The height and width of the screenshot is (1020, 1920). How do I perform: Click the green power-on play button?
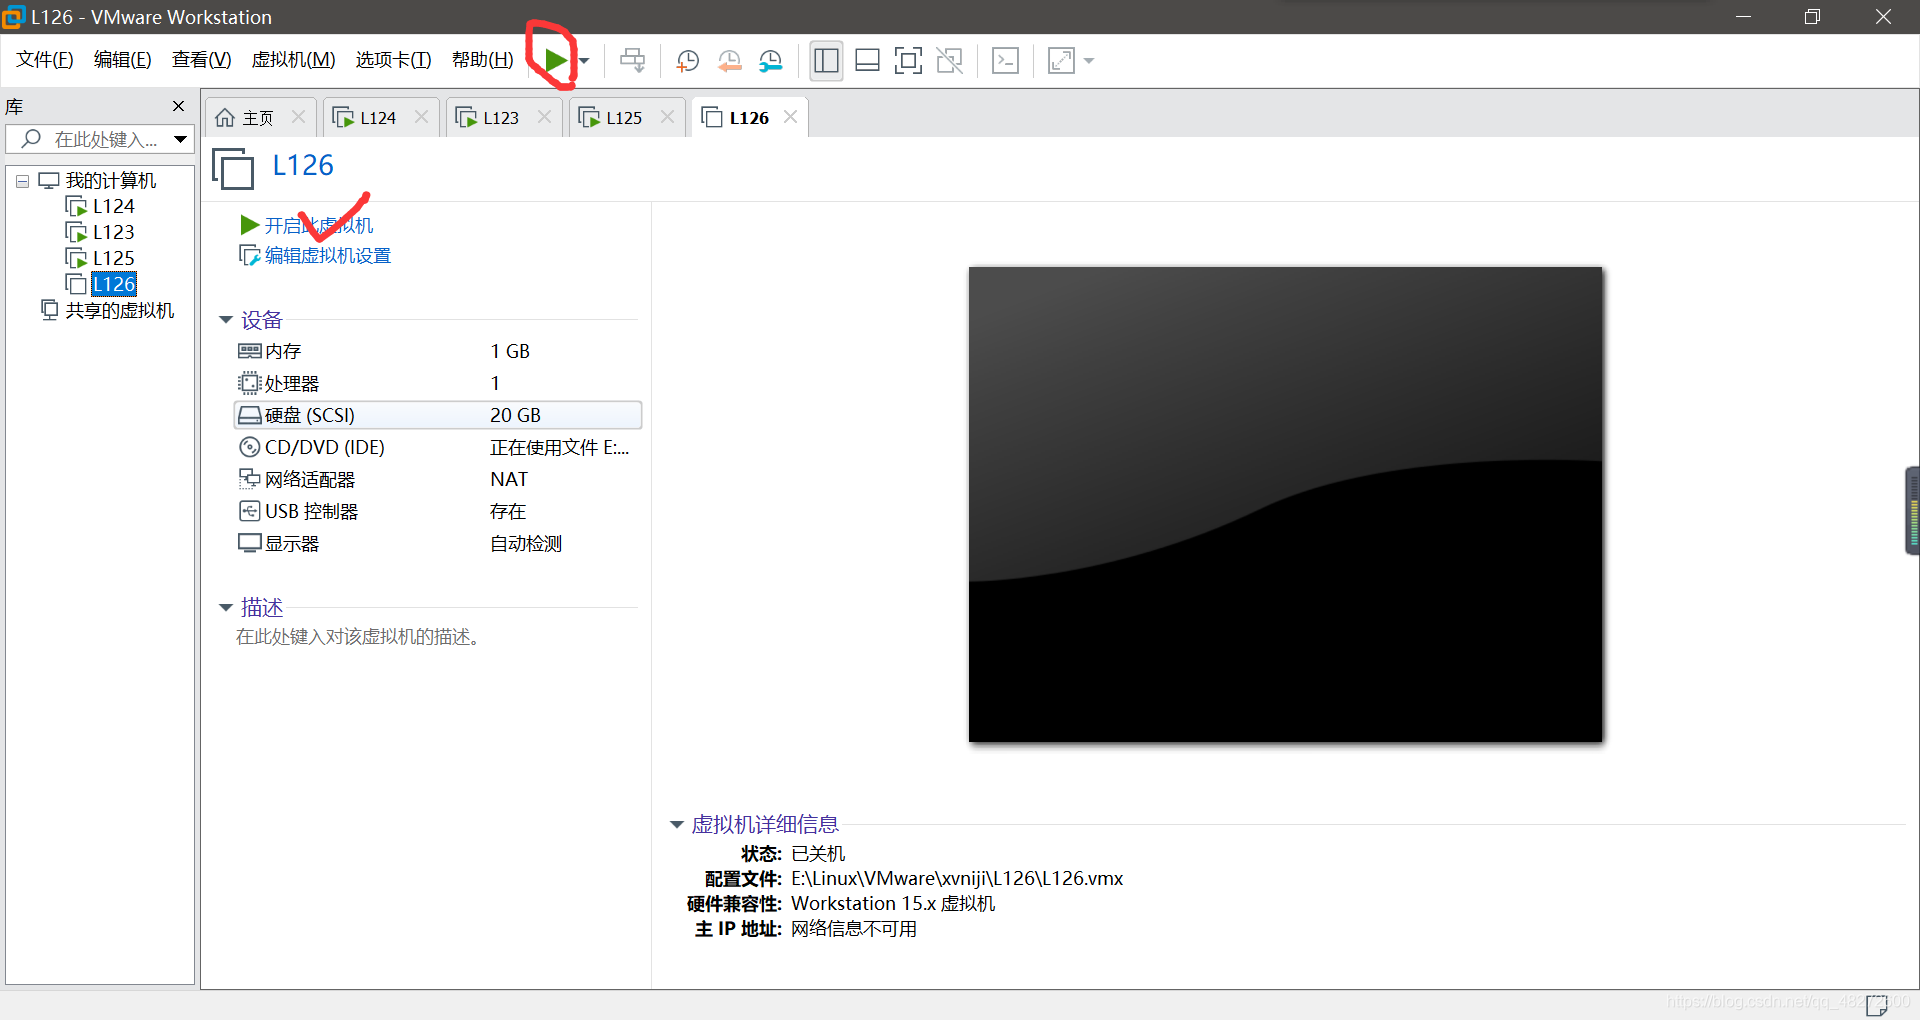coord(555,61)
